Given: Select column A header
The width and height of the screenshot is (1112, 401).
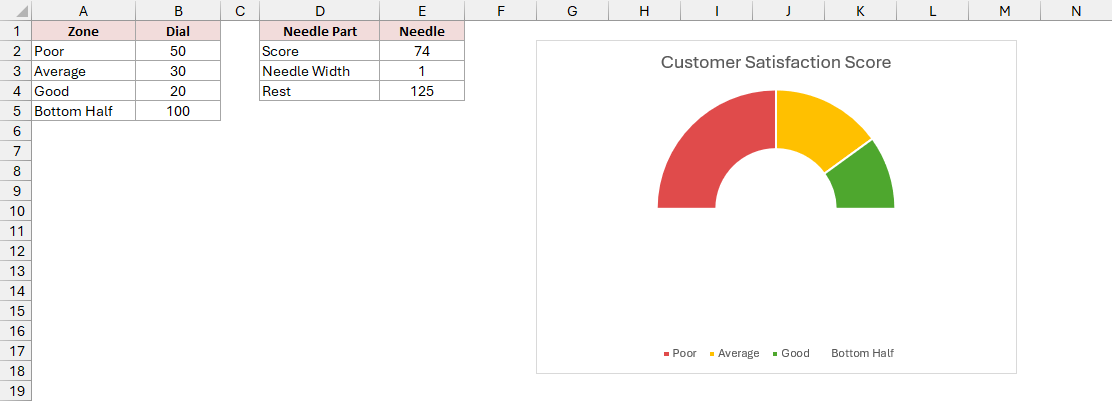Looking at the screenshot, I should pyautogui.click(x=84, y=11).
